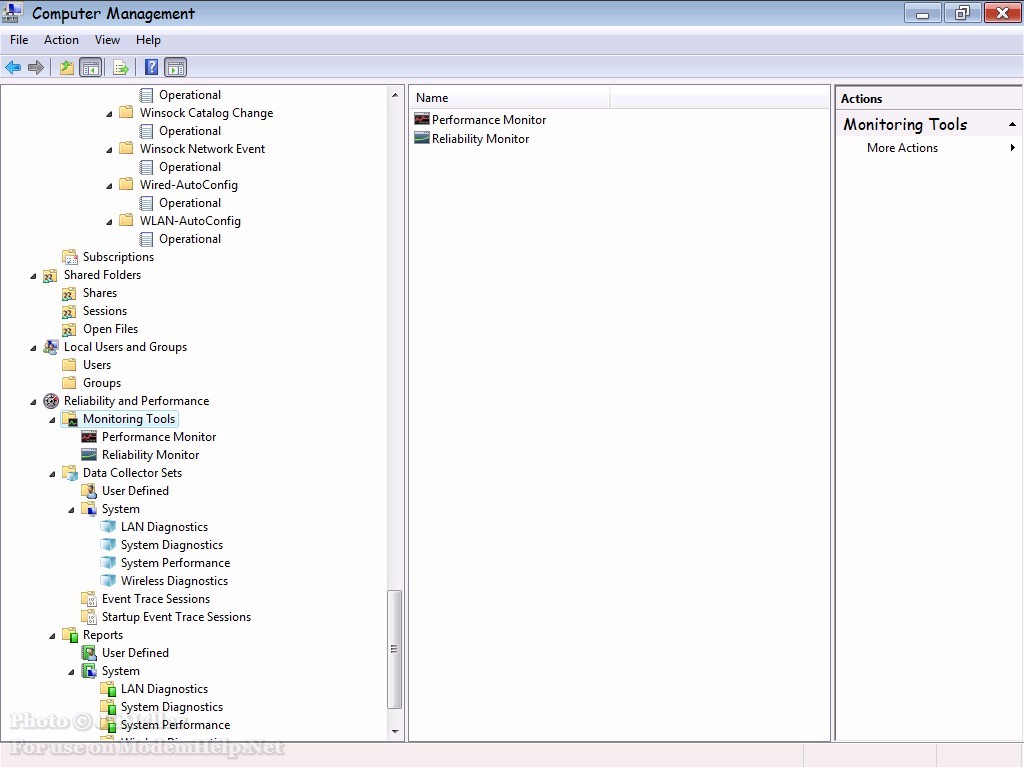Select LAN Diagnostics under Data Collector Sets

pyautogui.click(x=164, y=527)
